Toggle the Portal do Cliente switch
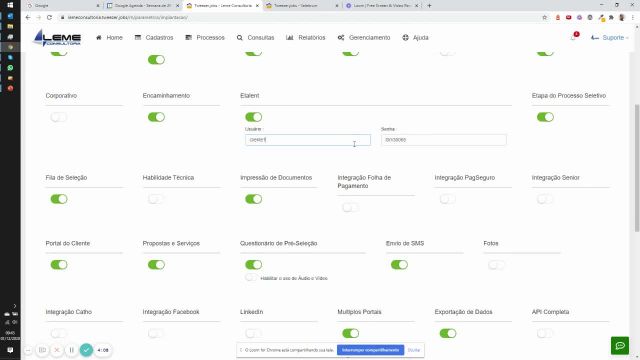640x360 pixels. tap(59, 265)
